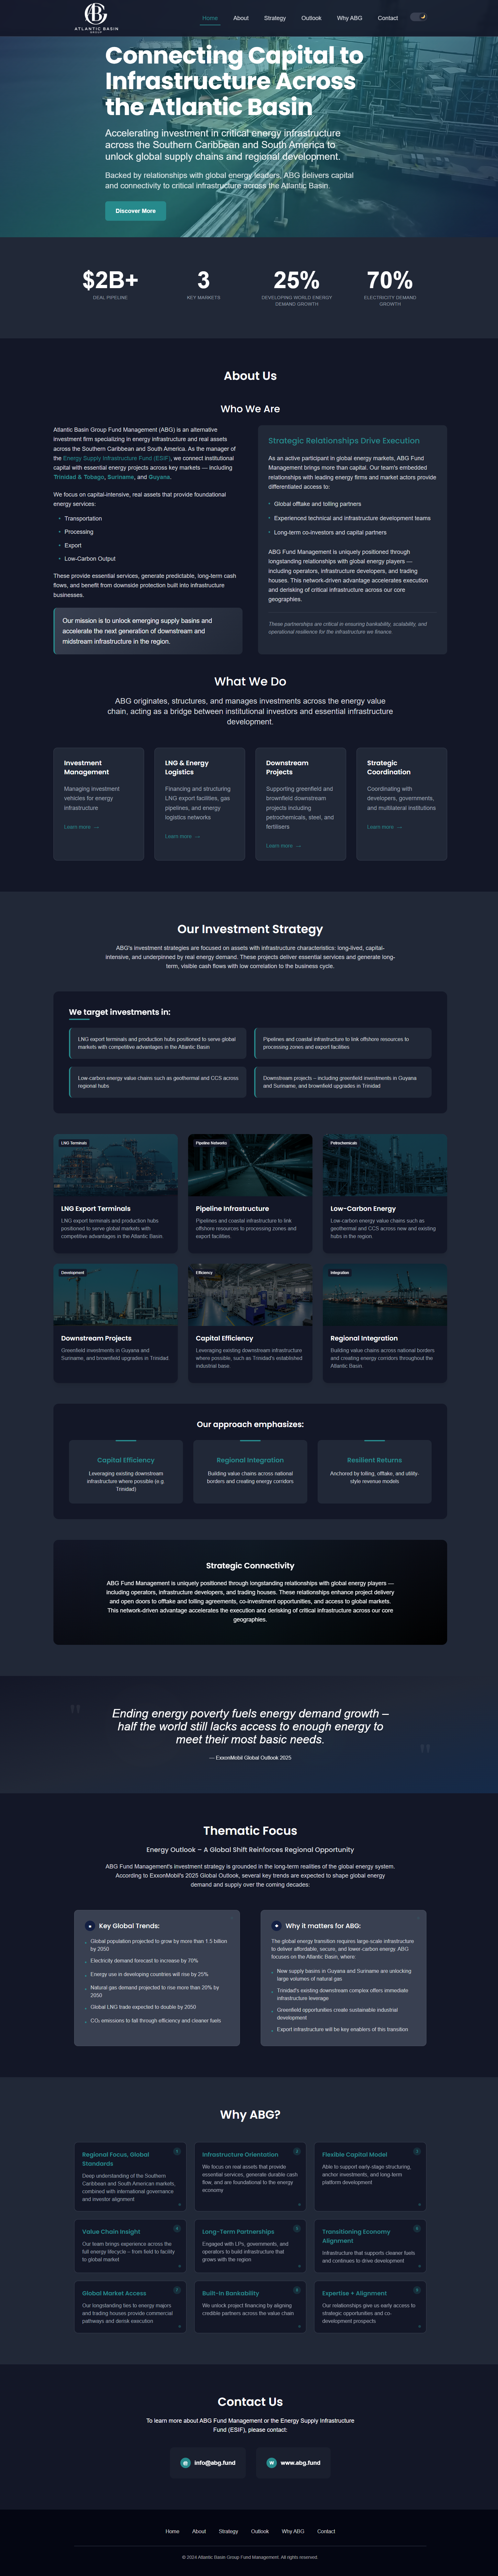The image size is (498, 2576).
Task: Click the circle icon beside Why it matters
Action: 276,1925
